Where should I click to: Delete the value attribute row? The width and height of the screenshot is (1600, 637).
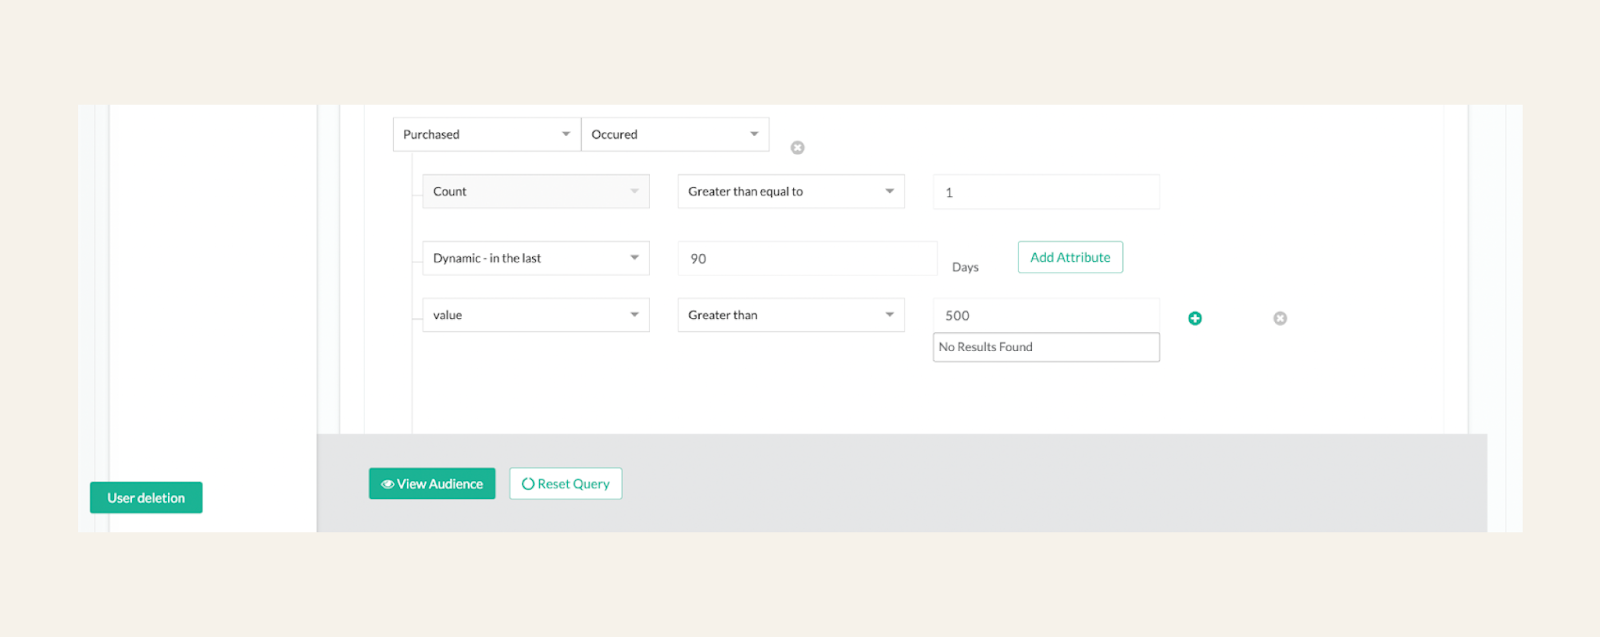tap(1280, 318)
